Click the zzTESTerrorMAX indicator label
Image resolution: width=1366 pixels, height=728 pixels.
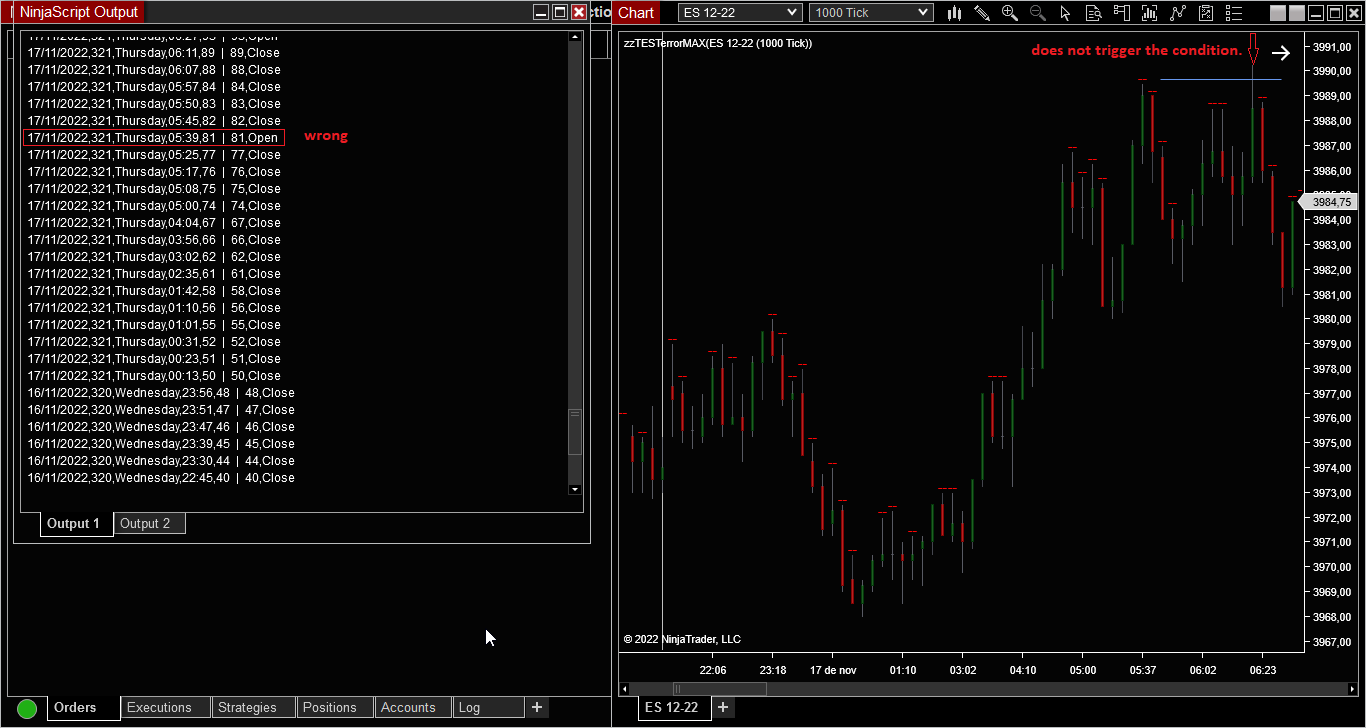[718, 44]
